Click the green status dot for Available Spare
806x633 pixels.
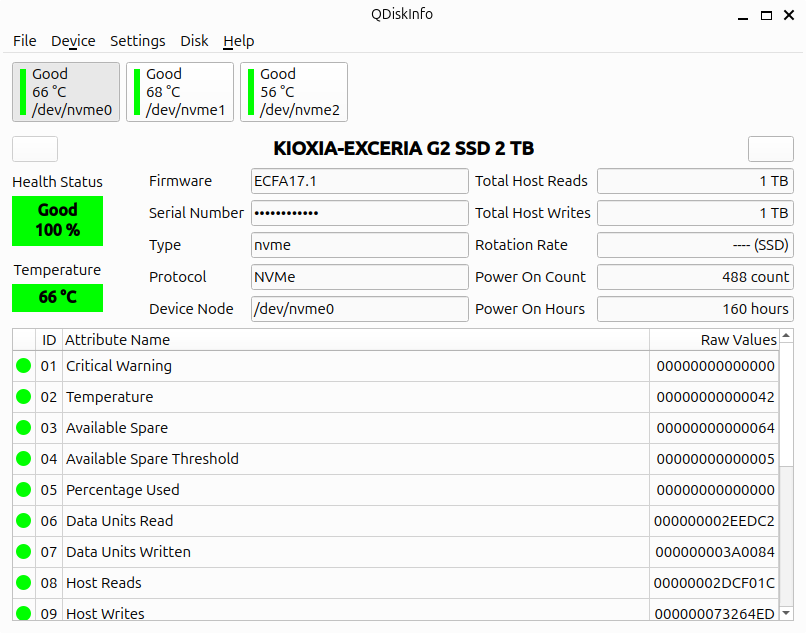pyautogui.click(x=24, y=427)
